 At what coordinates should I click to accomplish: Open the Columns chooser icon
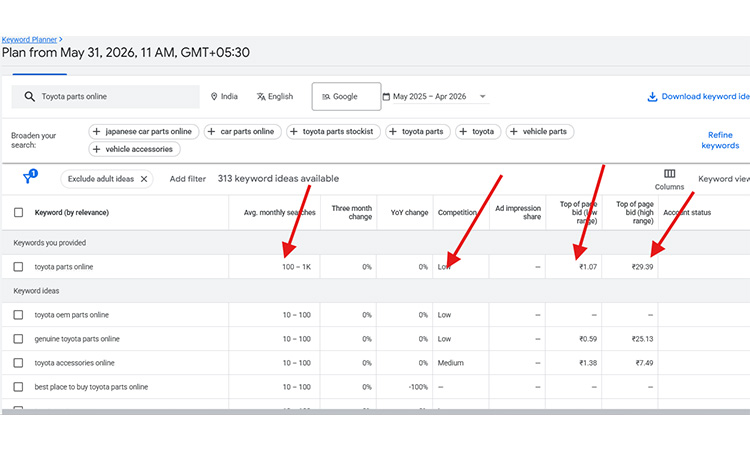pyautogui.click(x=669, y=174)
